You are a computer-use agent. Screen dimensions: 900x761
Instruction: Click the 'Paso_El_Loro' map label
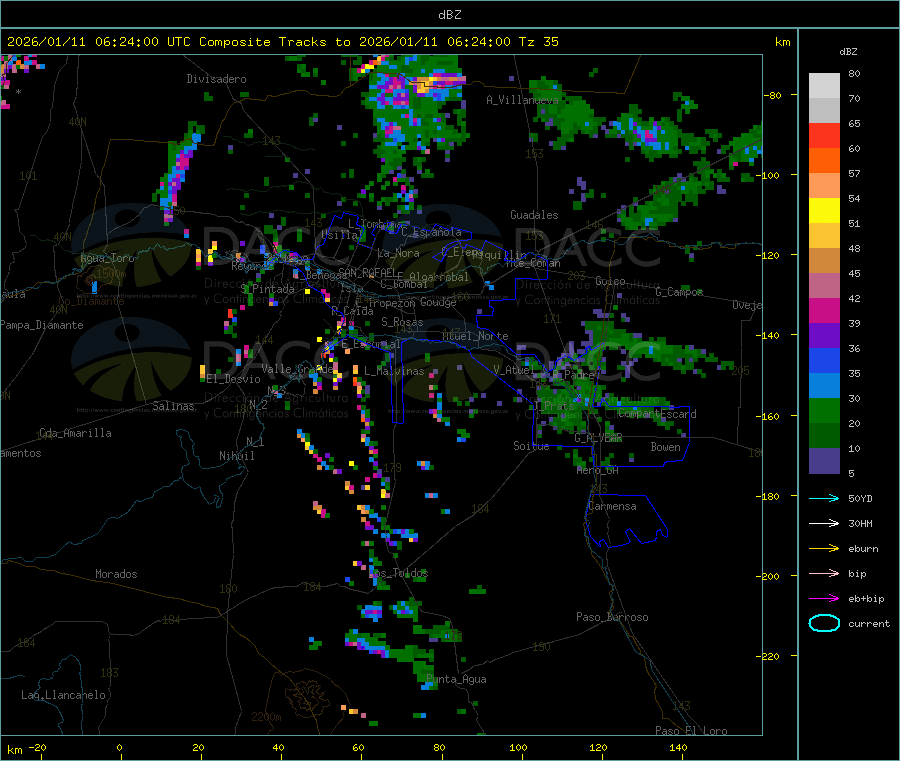[691, 731]
